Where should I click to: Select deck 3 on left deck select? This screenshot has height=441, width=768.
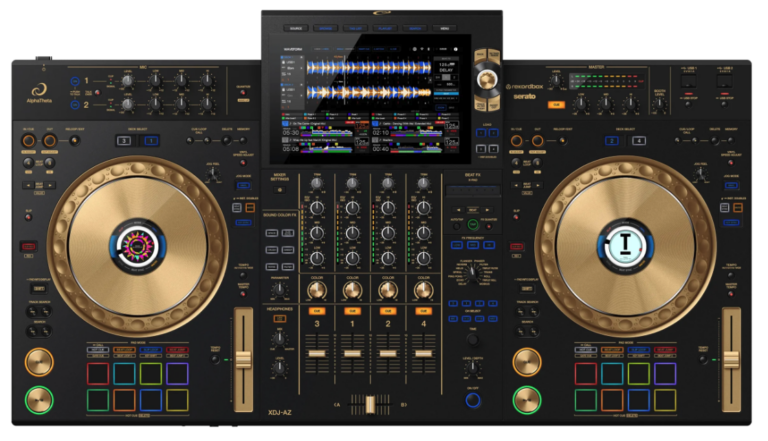coord(123,141)
